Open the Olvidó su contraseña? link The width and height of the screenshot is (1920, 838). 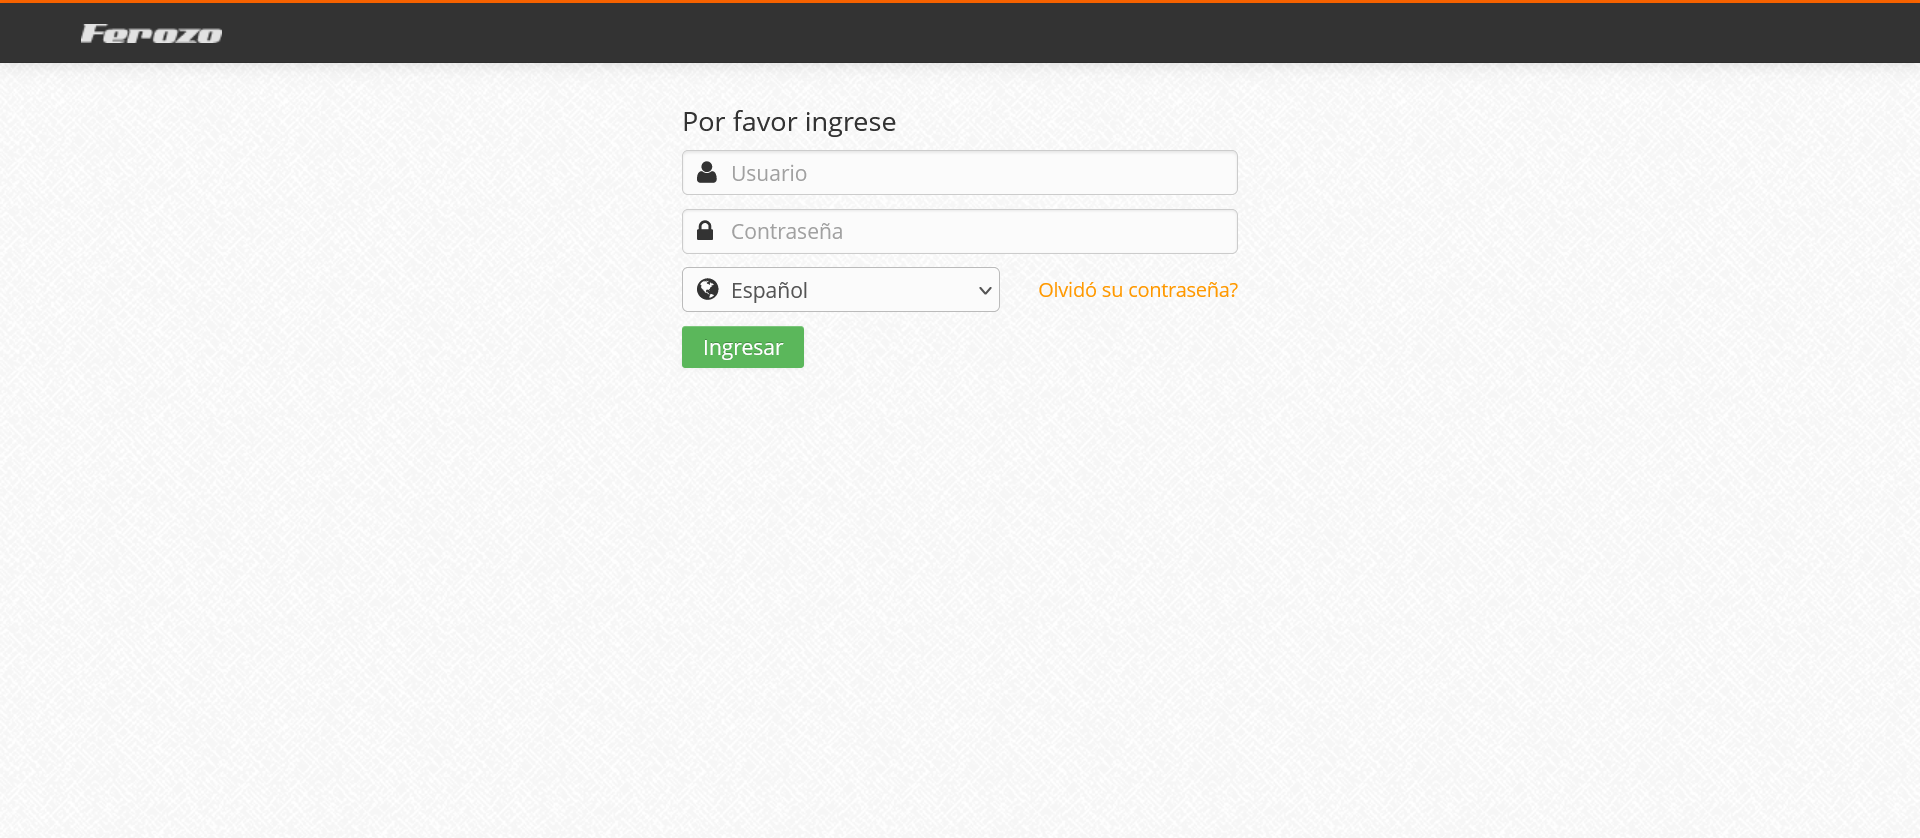tap(1138, 290)
